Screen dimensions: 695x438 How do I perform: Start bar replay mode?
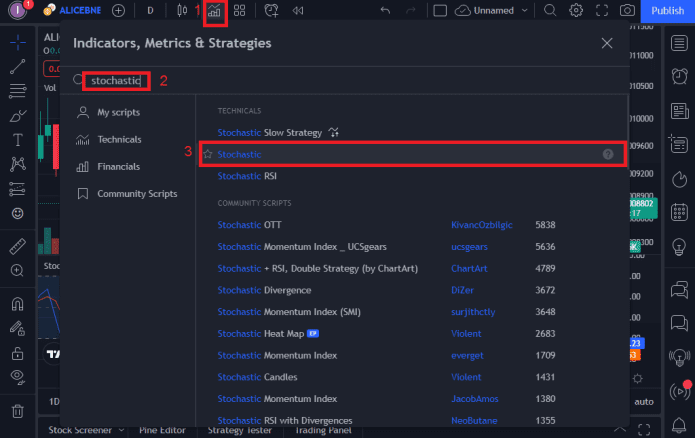tap(298, 11)
